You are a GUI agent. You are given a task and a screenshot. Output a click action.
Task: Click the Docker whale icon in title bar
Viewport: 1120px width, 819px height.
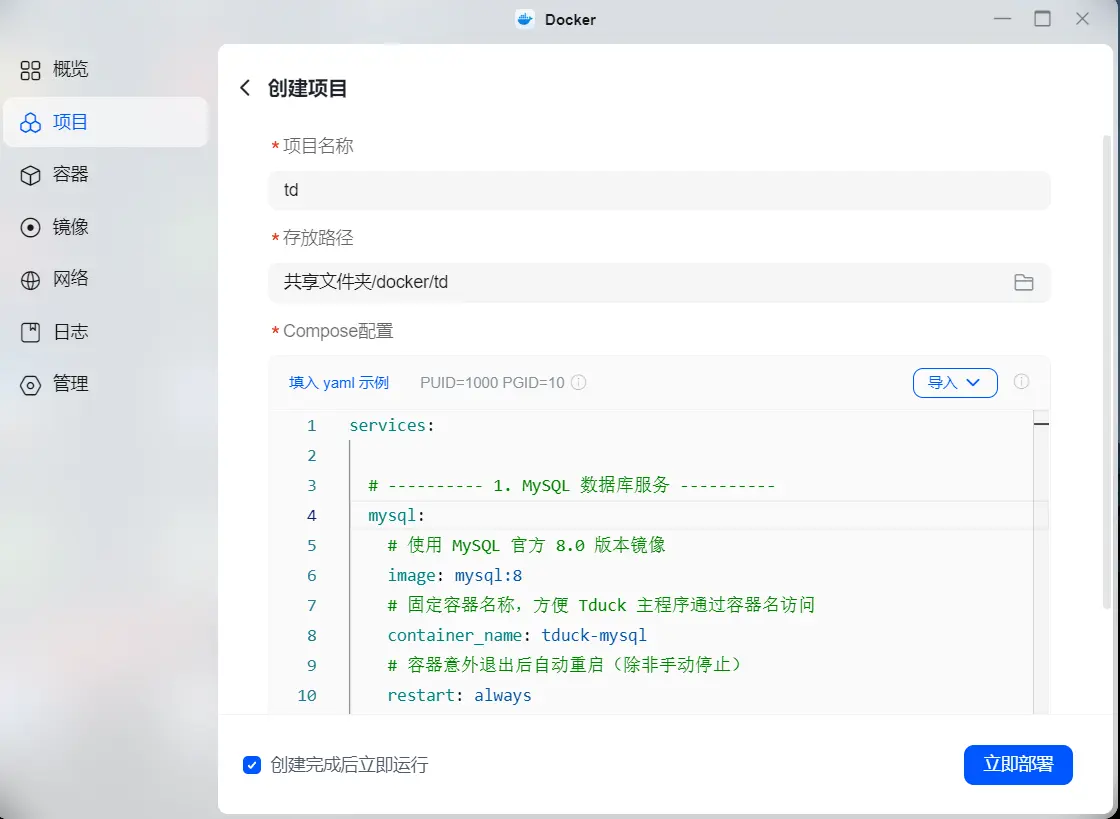525,19
